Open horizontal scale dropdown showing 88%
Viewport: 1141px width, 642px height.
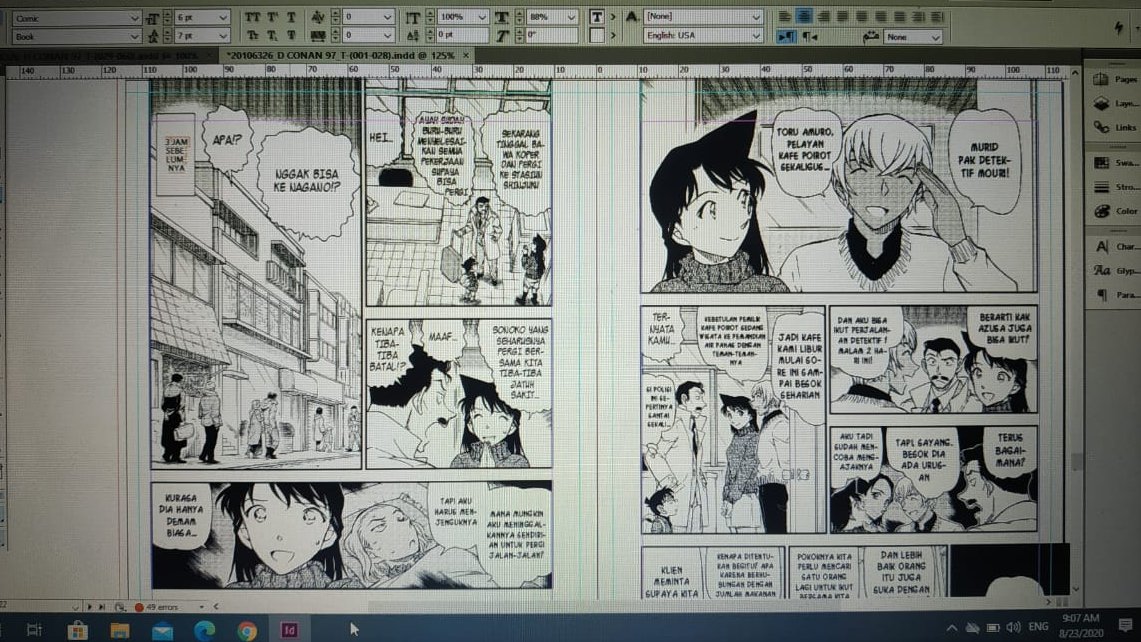click(552, 17)
